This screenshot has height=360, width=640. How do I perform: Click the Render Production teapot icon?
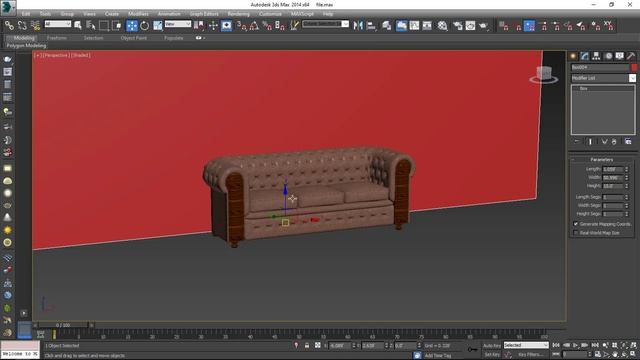pos(483,26)
